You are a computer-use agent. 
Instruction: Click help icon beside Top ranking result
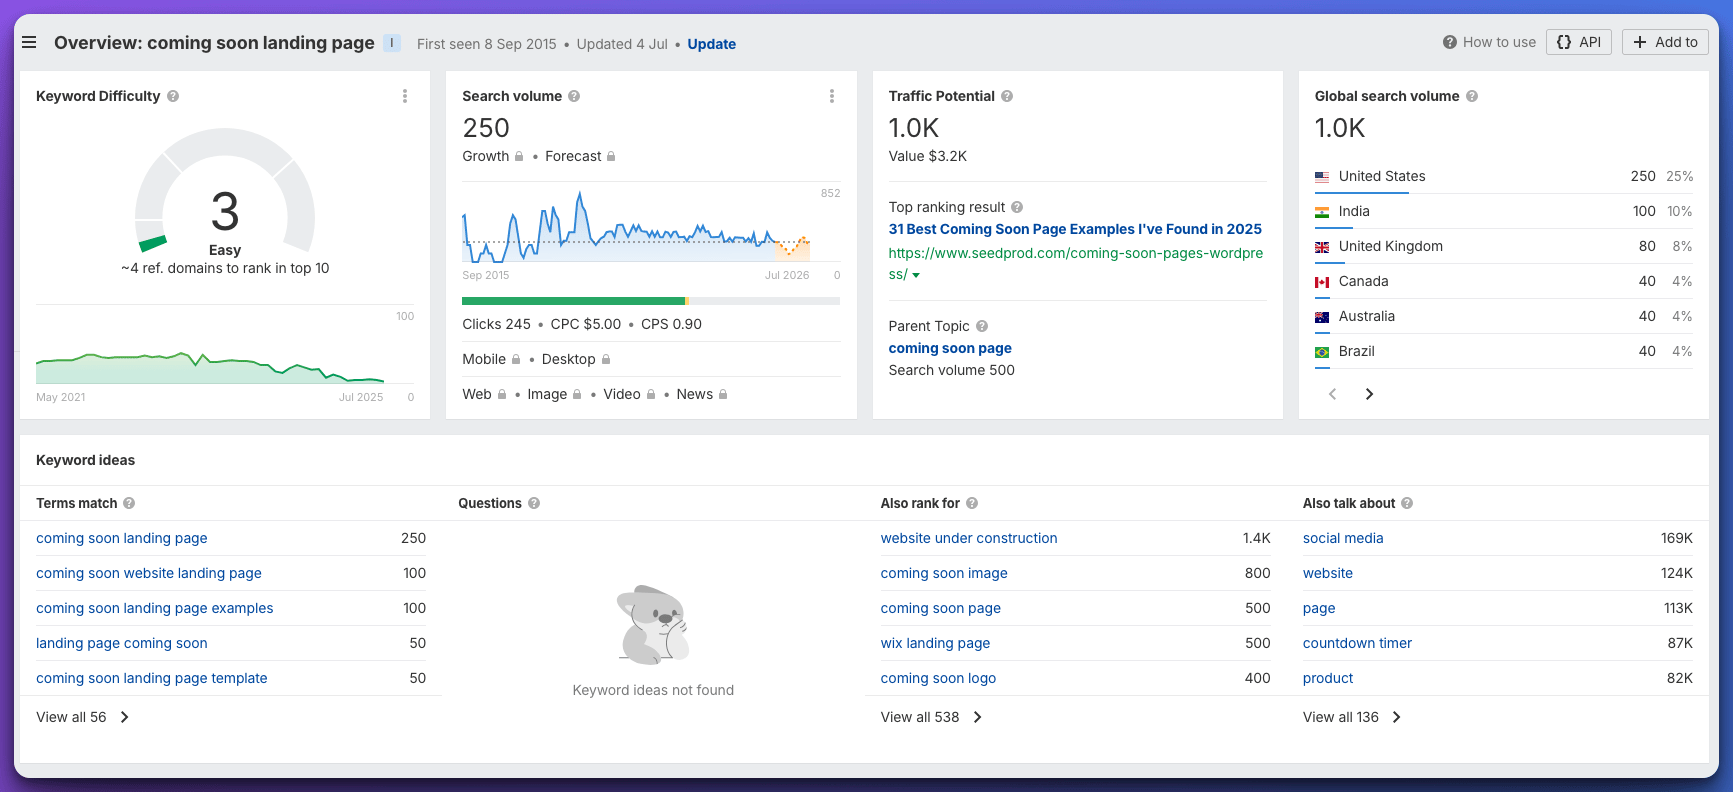(1017, 207)
